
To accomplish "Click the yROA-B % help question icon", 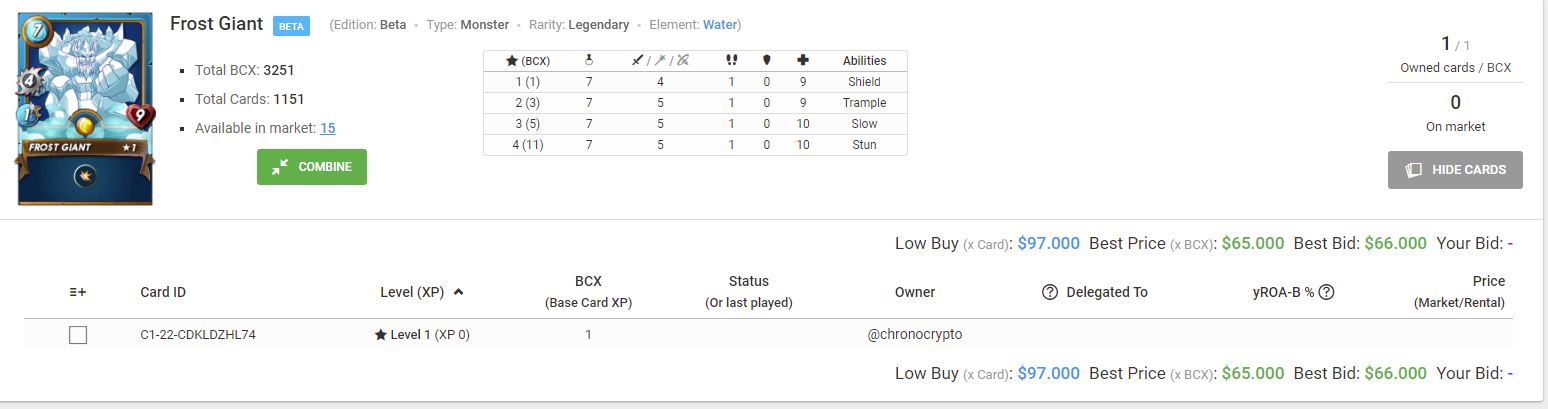I will (1328, 292).
